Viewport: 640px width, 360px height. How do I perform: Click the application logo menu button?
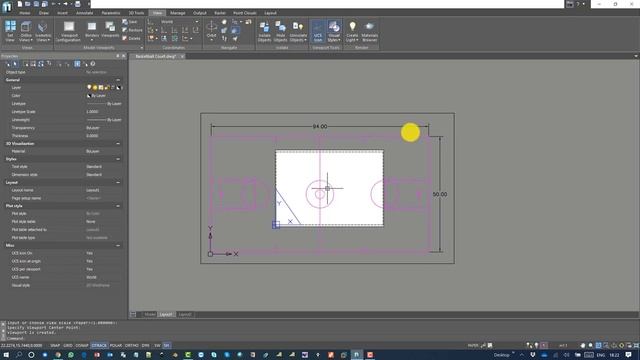coord(7,7)
